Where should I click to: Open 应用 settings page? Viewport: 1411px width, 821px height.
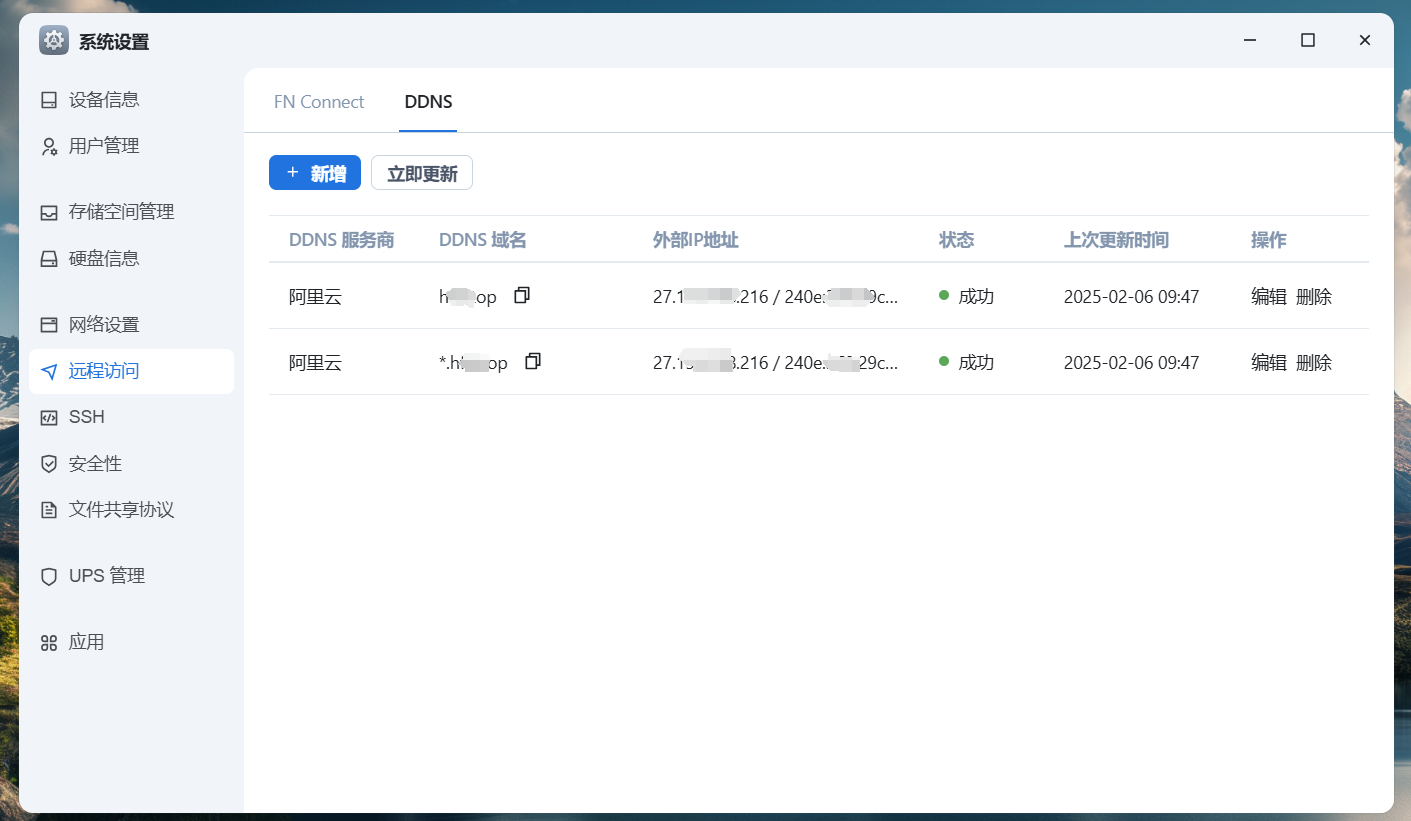click(x=131, y=642)
